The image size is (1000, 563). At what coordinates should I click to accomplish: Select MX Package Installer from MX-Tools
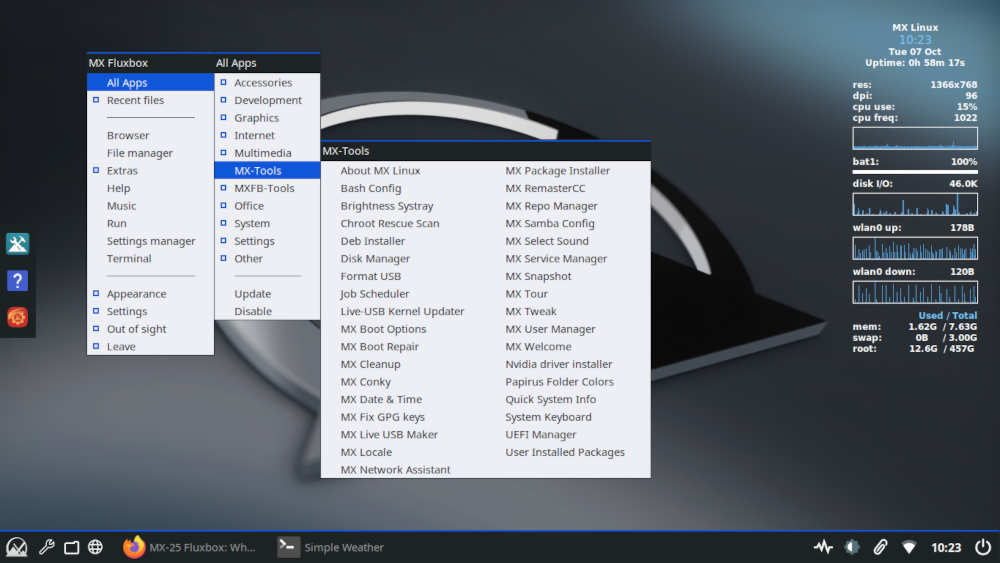coord(557,171)
